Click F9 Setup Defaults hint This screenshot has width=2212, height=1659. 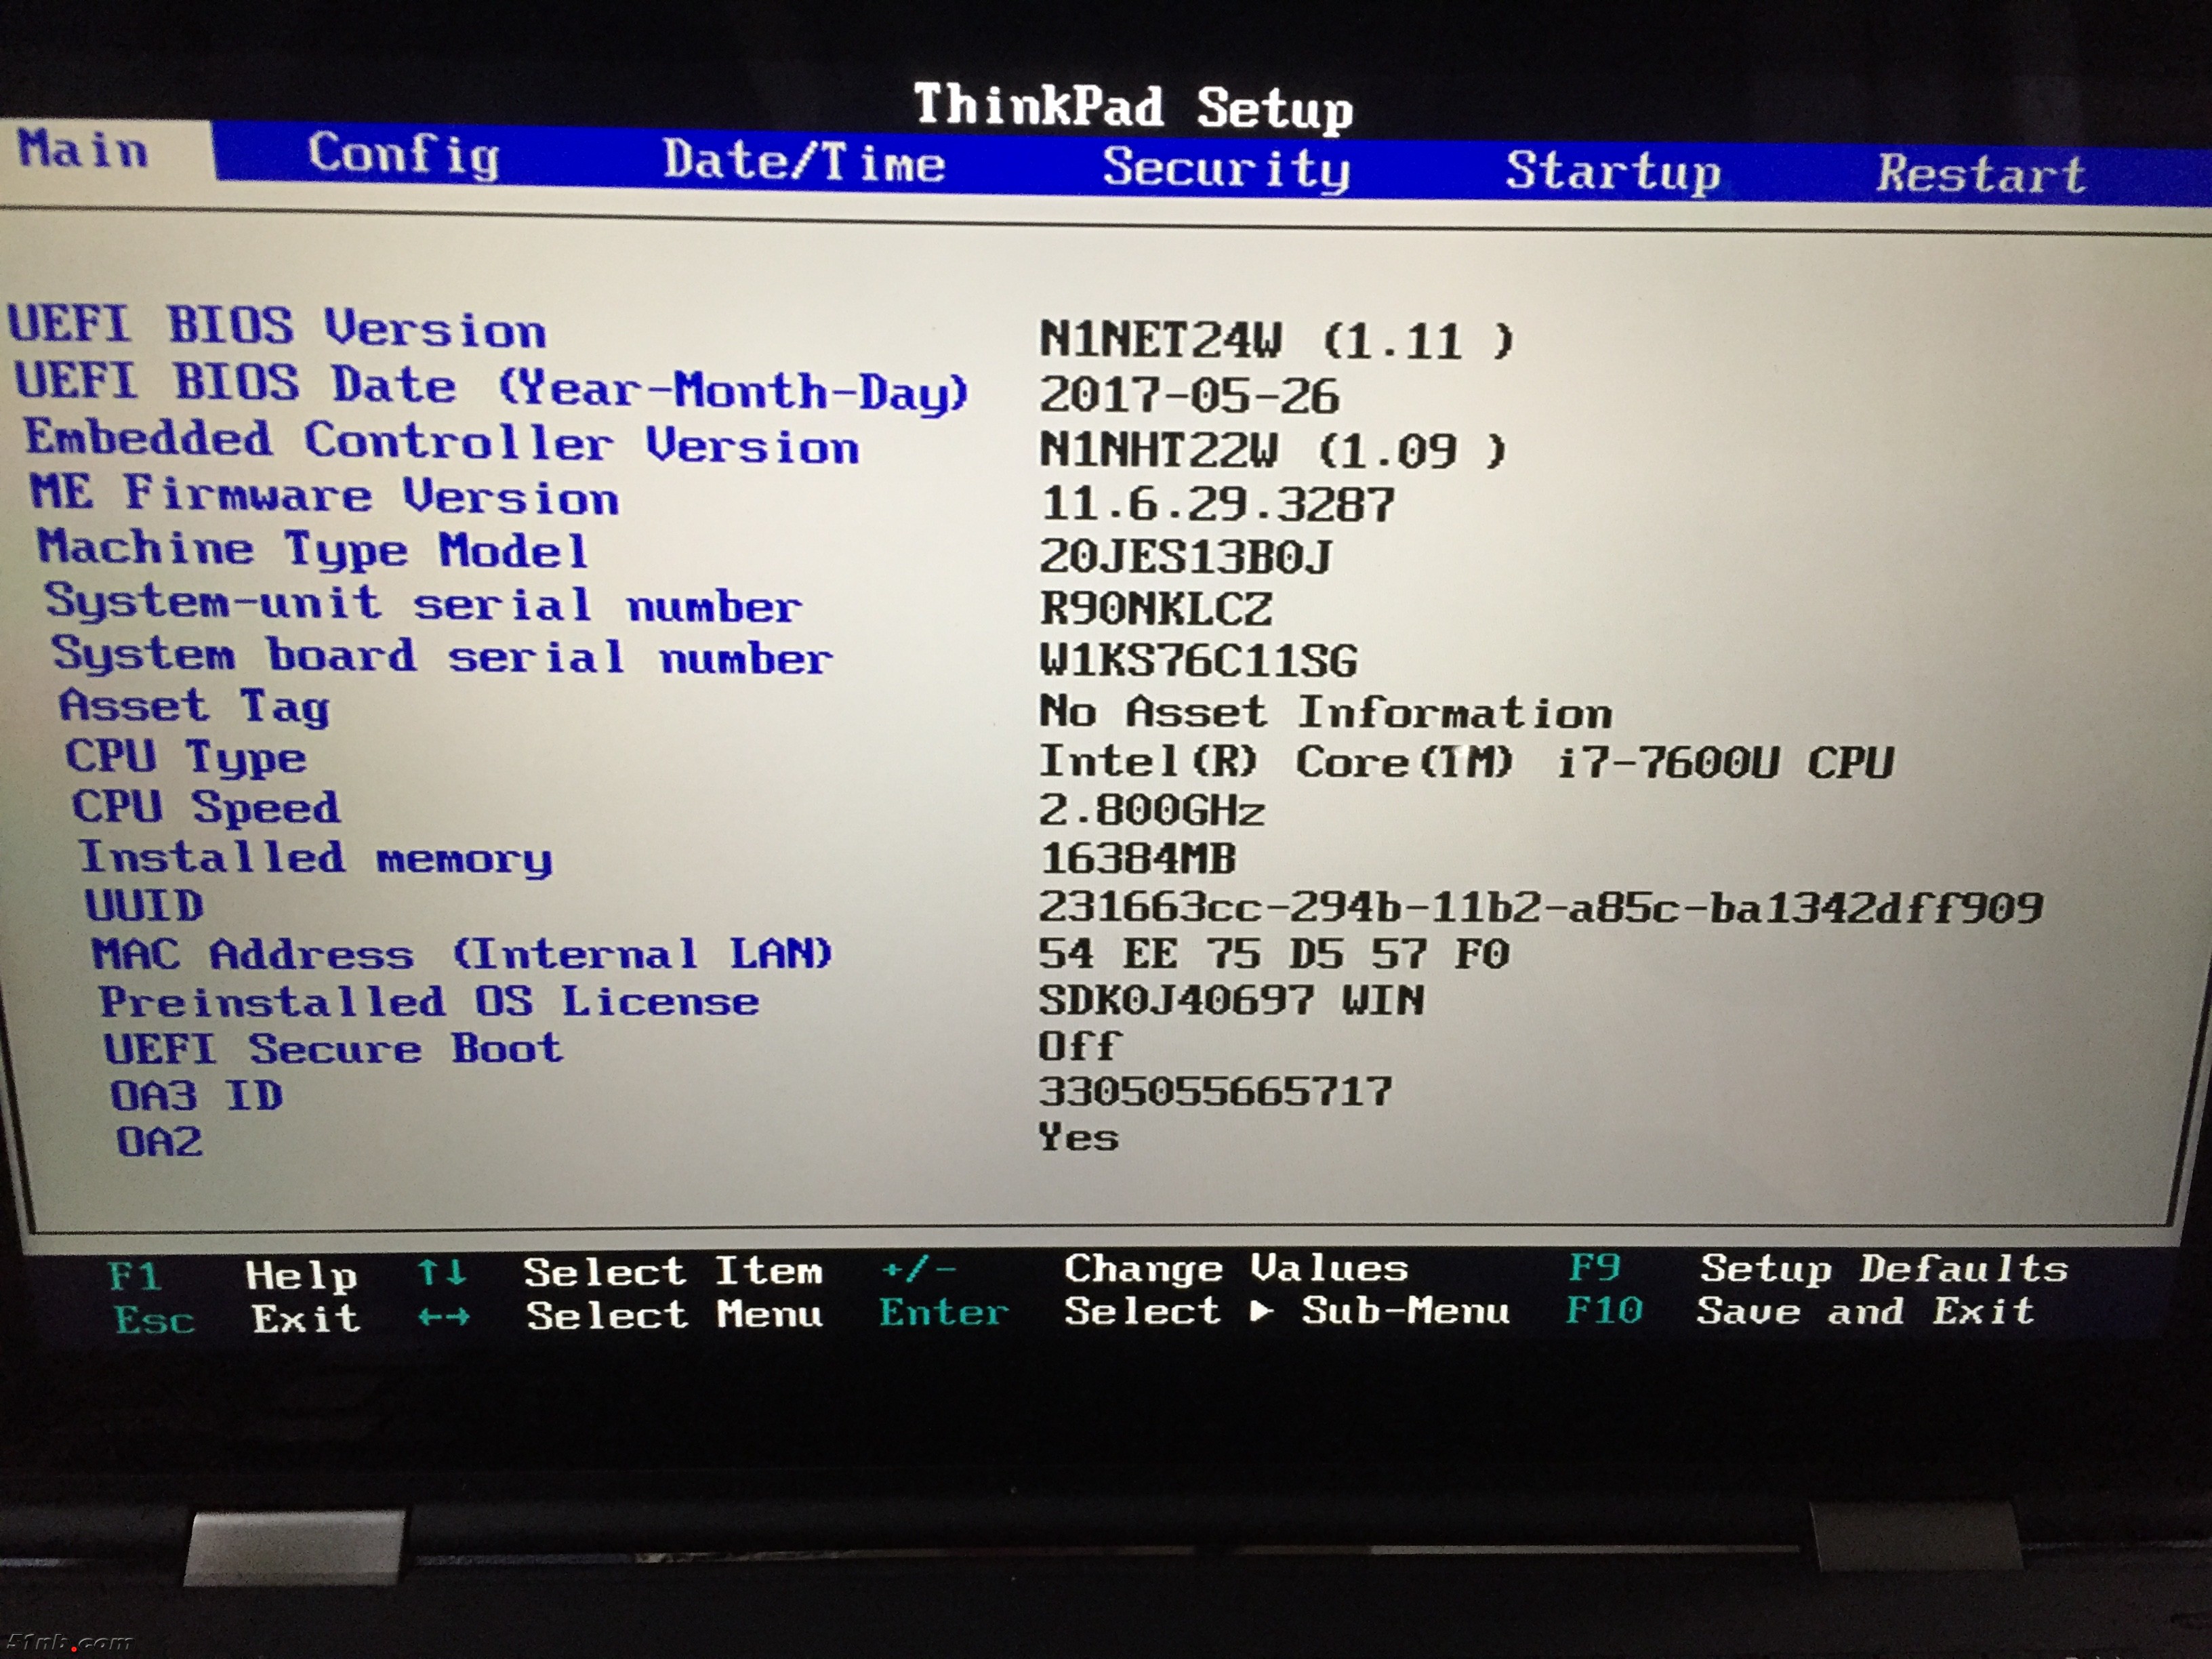(x=1594, y=1268)
